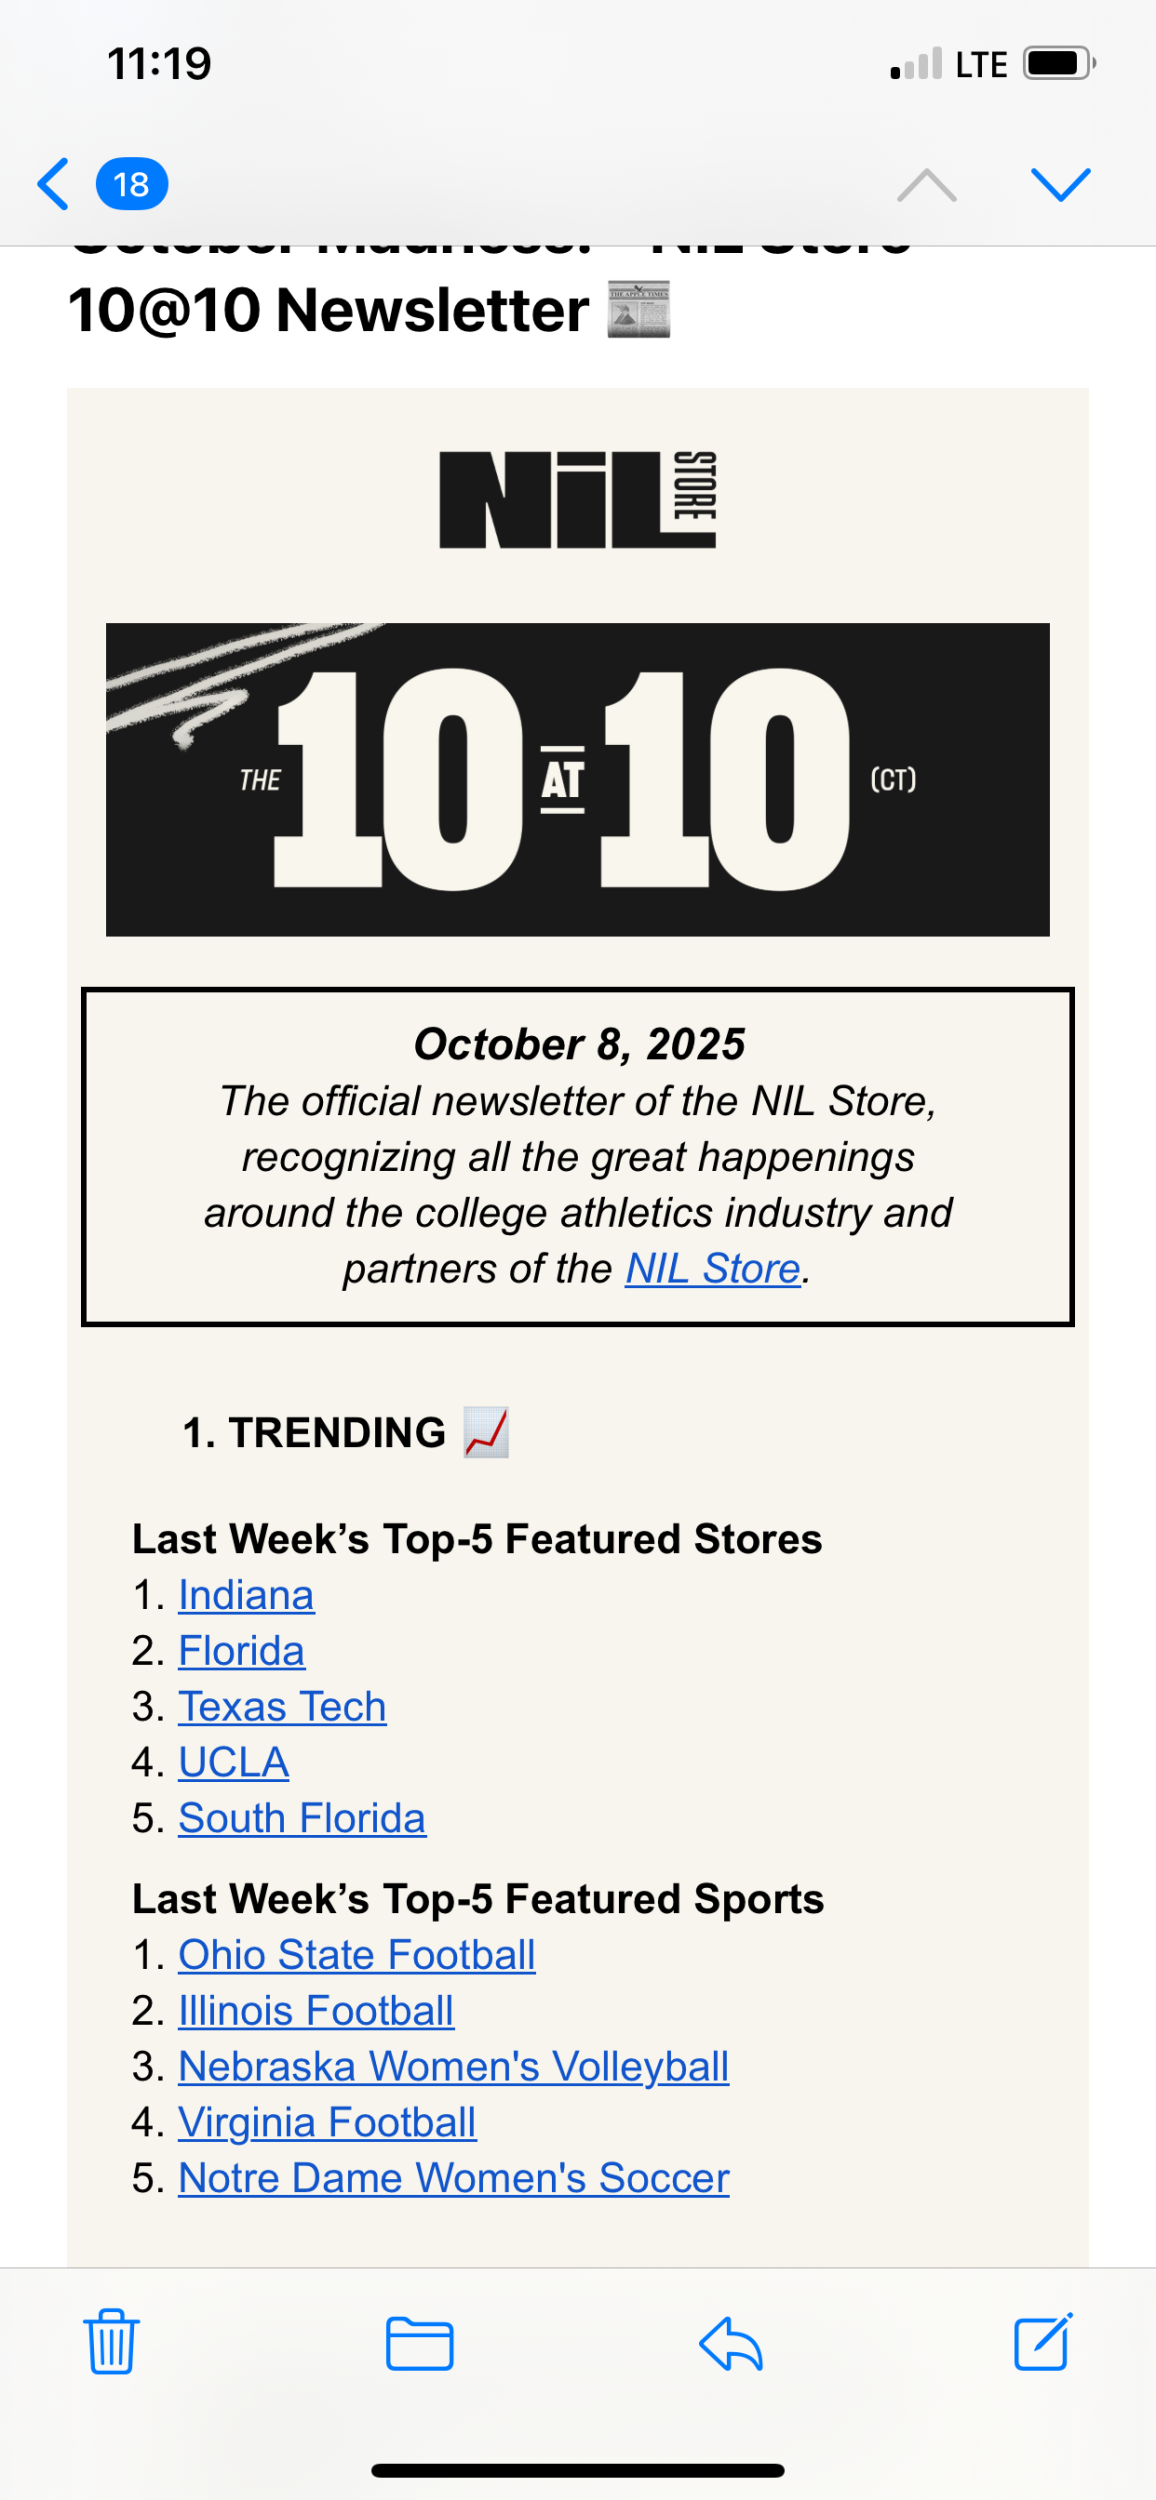Compose new message icon
1156x2500 pixels.
pos(1043,2342)
